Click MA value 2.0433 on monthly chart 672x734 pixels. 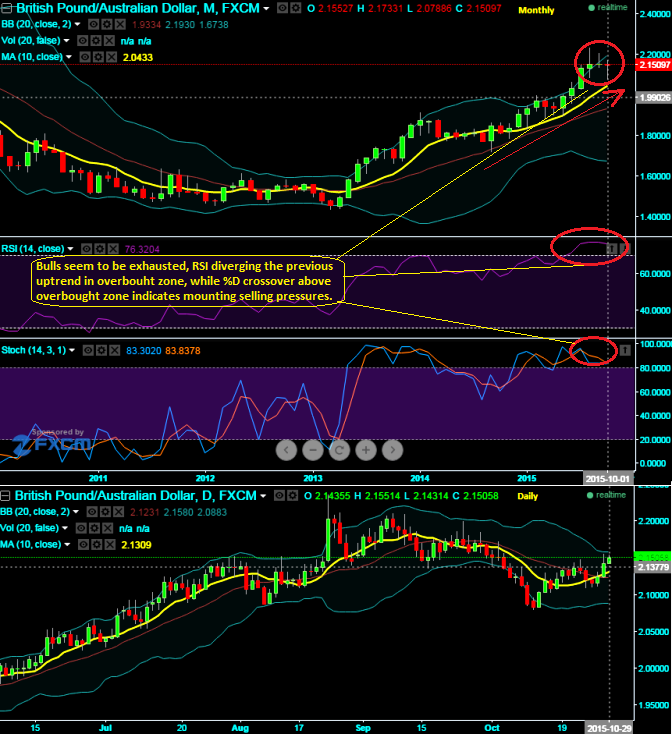(138, 58)
